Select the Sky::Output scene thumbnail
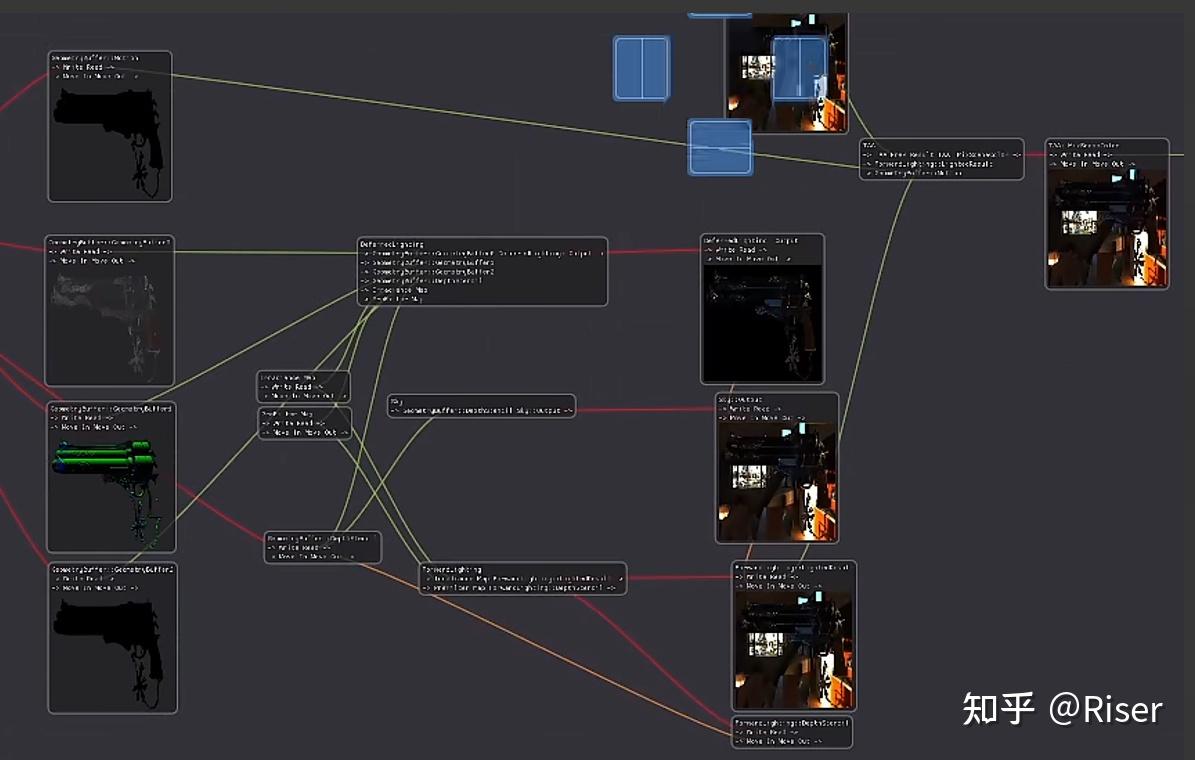Image resolution: width=1195 pixels, height=760 pixels. 777,482
